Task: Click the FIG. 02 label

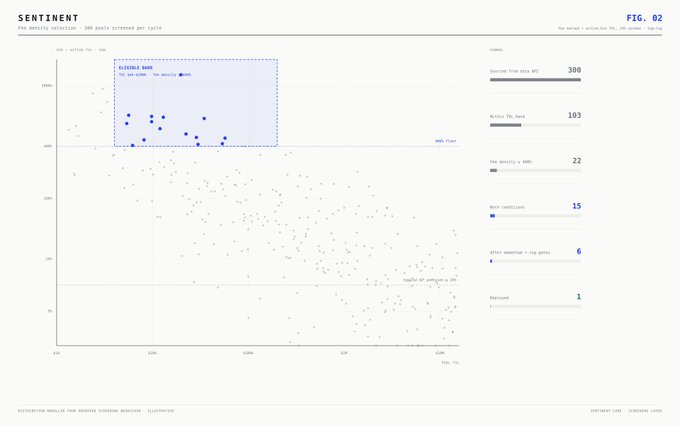Action: coord(644,18)
